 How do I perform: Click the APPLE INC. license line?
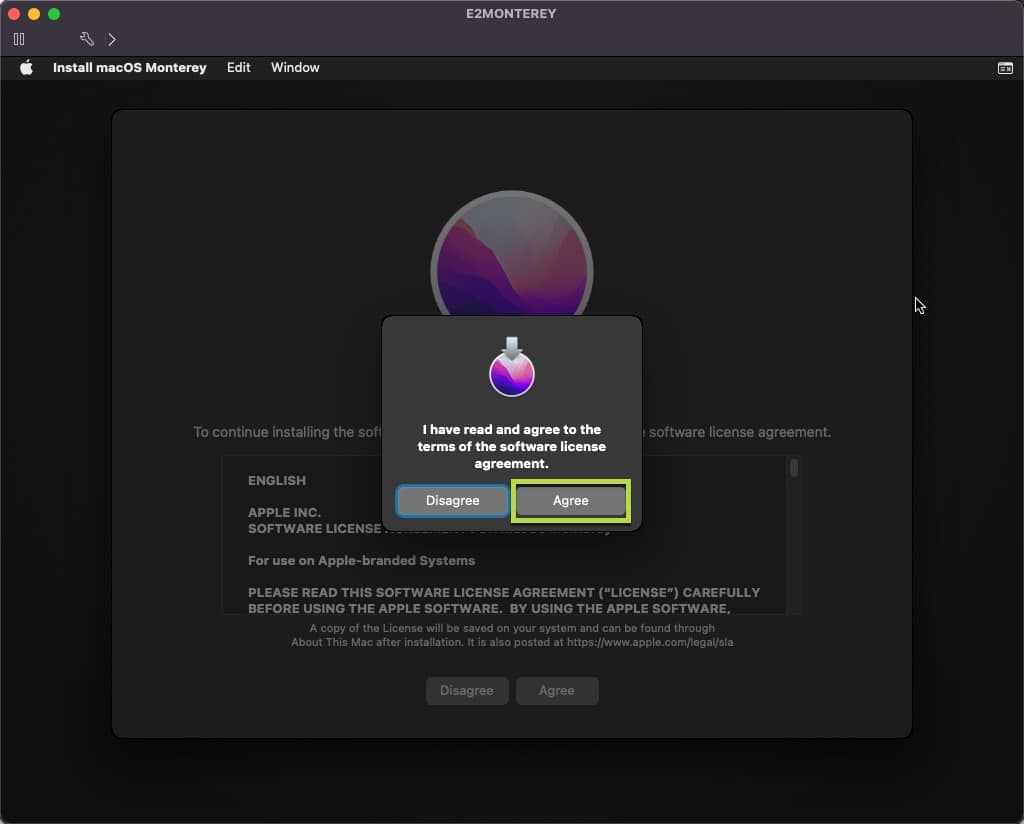(284, 513)
